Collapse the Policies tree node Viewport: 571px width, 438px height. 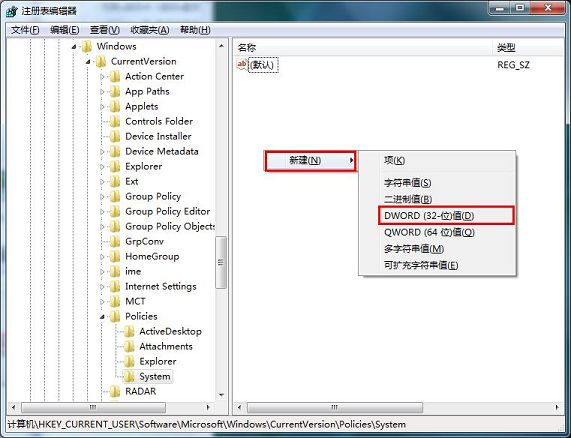[x=102, y=317]
